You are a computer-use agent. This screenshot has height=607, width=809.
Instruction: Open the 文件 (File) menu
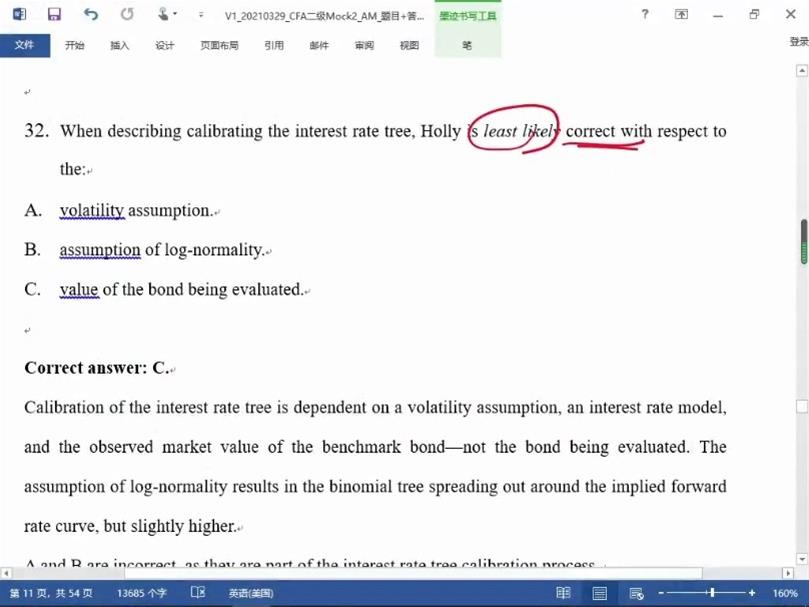point(24,45)
